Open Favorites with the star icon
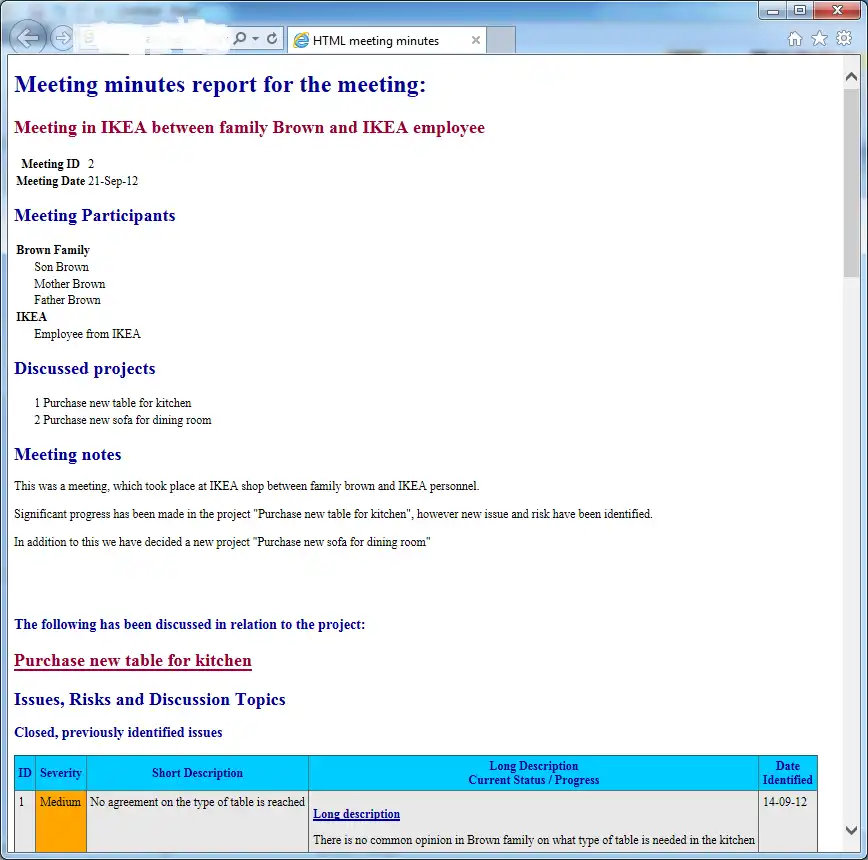Screen dimensions: 868x860 819,39
